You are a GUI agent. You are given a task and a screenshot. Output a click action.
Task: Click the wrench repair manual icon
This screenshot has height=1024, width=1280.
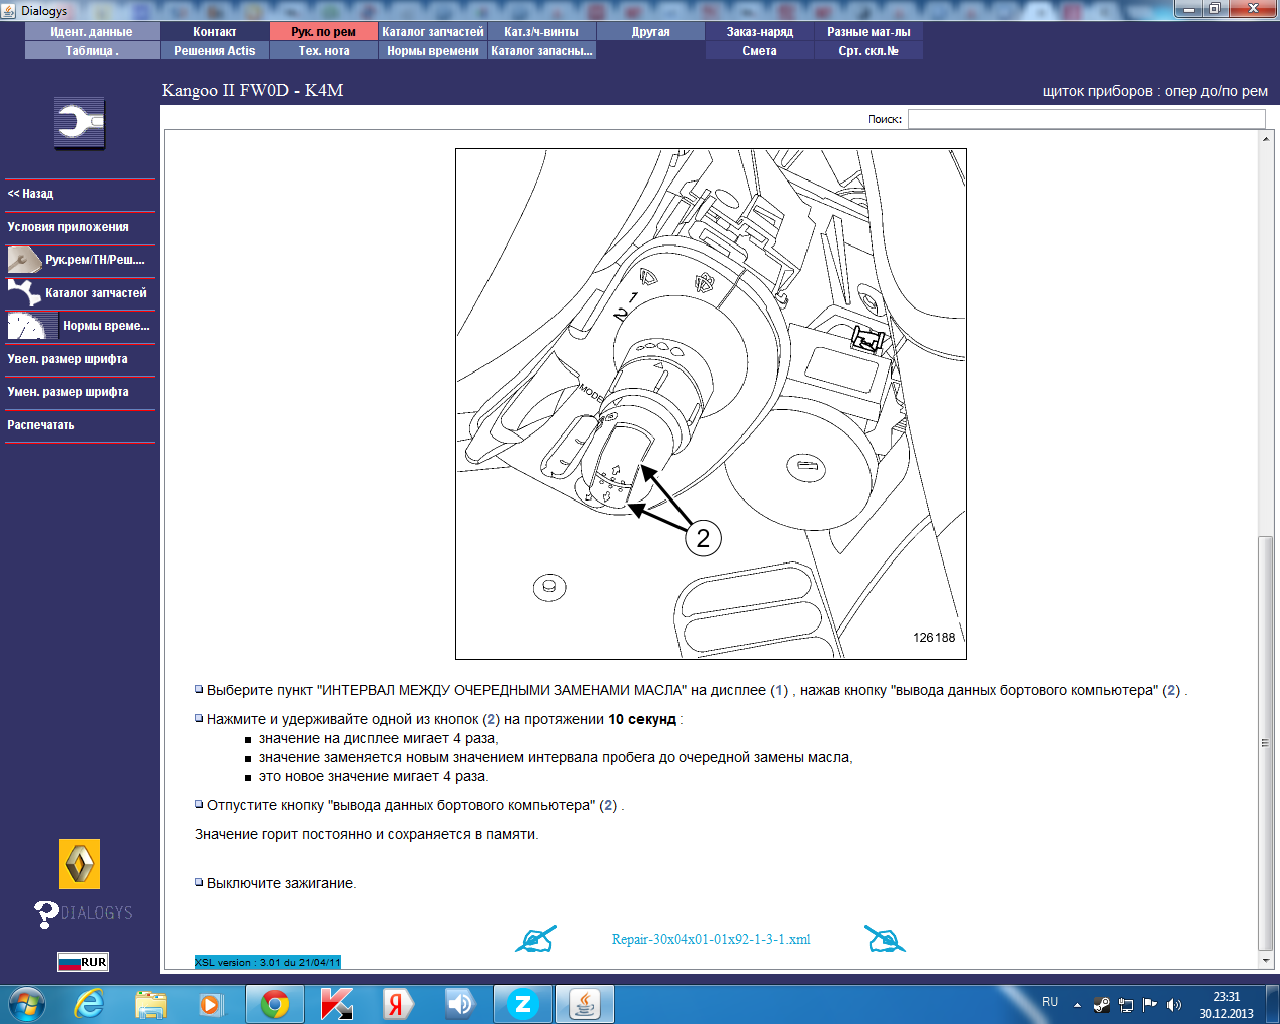[x=79, y=124]
